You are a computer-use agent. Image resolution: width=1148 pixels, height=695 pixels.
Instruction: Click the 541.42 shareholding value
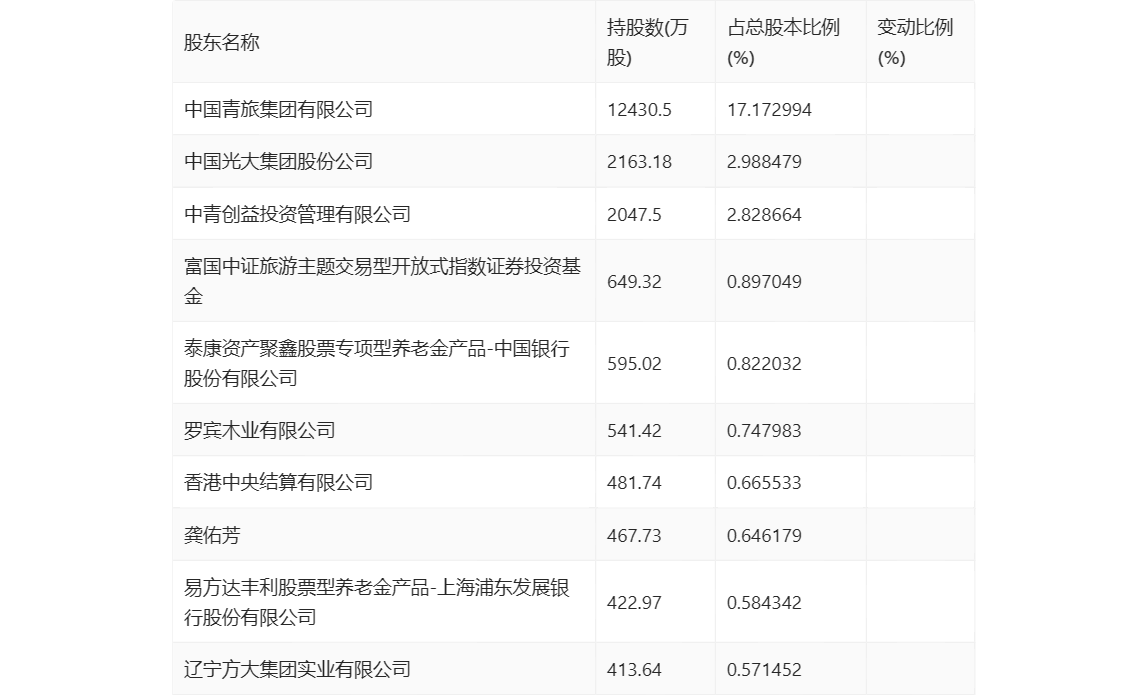tap(634, 431)
